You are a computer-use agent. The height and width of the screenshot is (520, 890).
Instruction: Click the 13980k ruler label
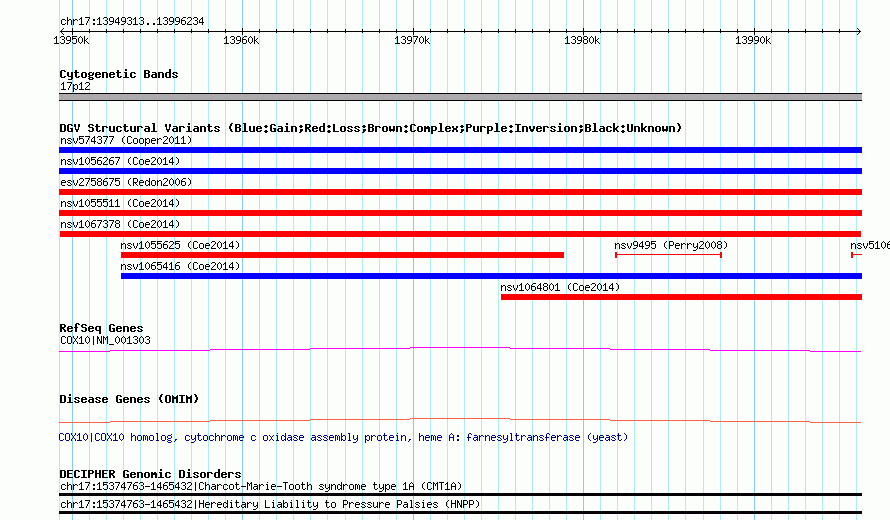pos(582,40)
